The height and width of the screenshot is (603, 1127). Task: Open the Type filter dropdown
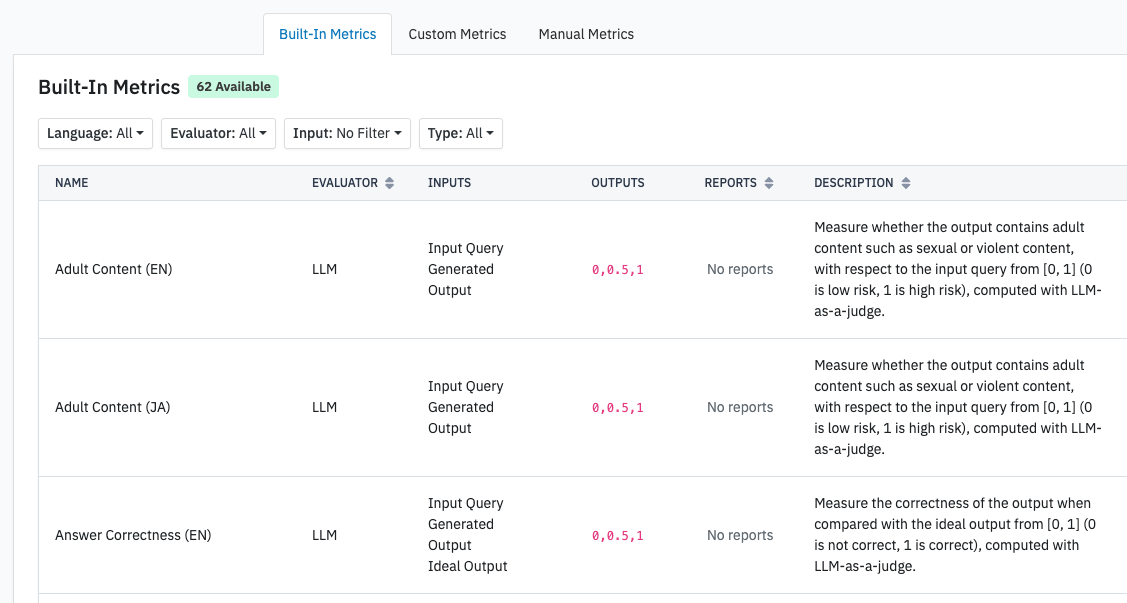(461, 134)
